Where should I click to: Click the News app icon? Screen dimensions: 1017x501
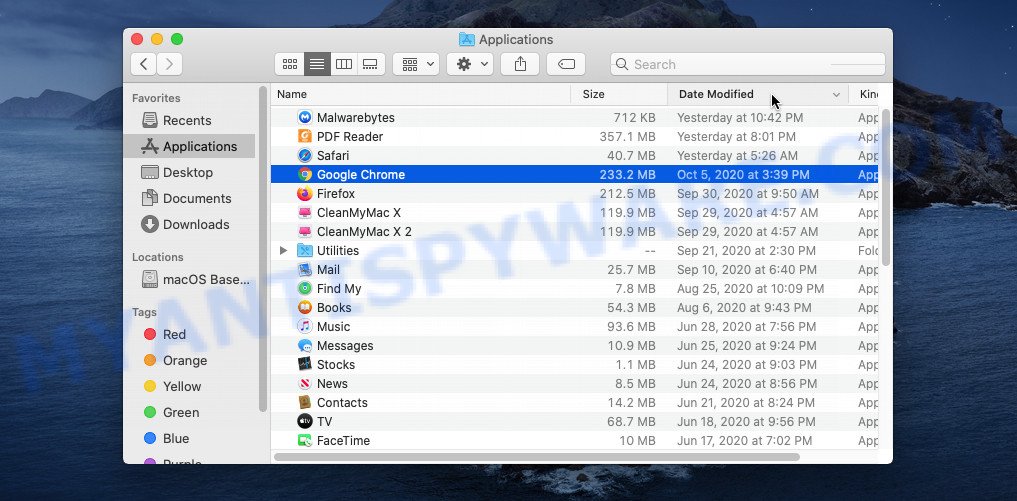point(305,384)
